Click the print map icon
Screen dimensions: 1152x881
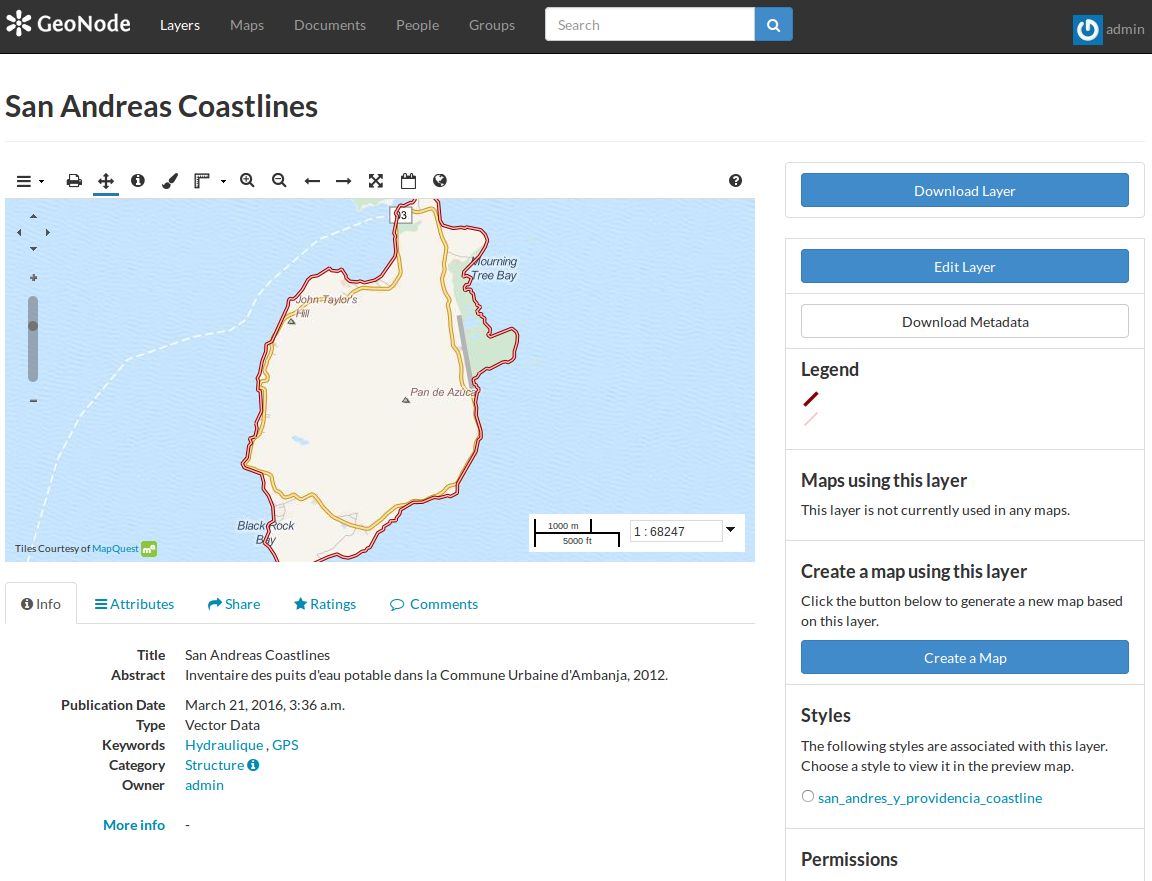coord(74,181)
